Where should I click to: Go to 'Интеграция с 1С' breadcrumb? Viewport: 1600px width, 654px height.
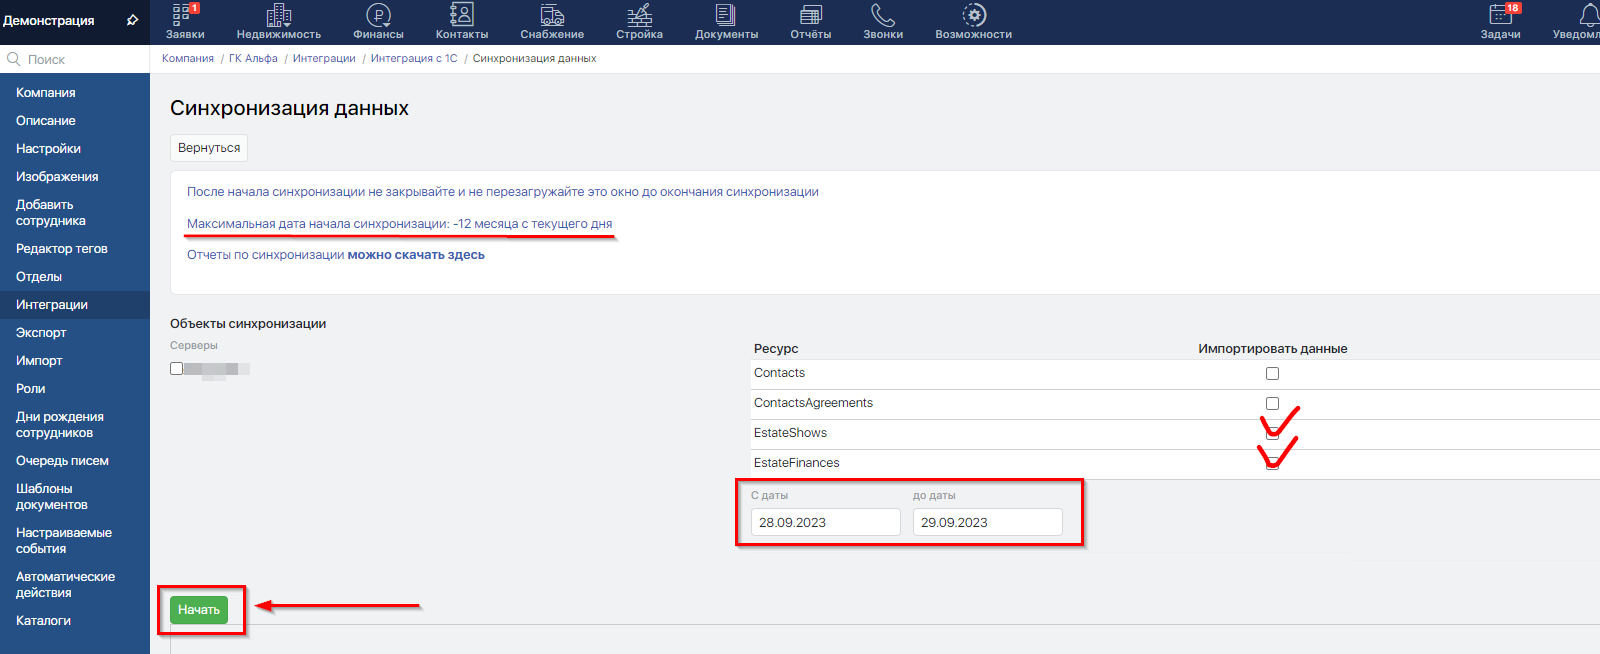click(x=414, y=59)
